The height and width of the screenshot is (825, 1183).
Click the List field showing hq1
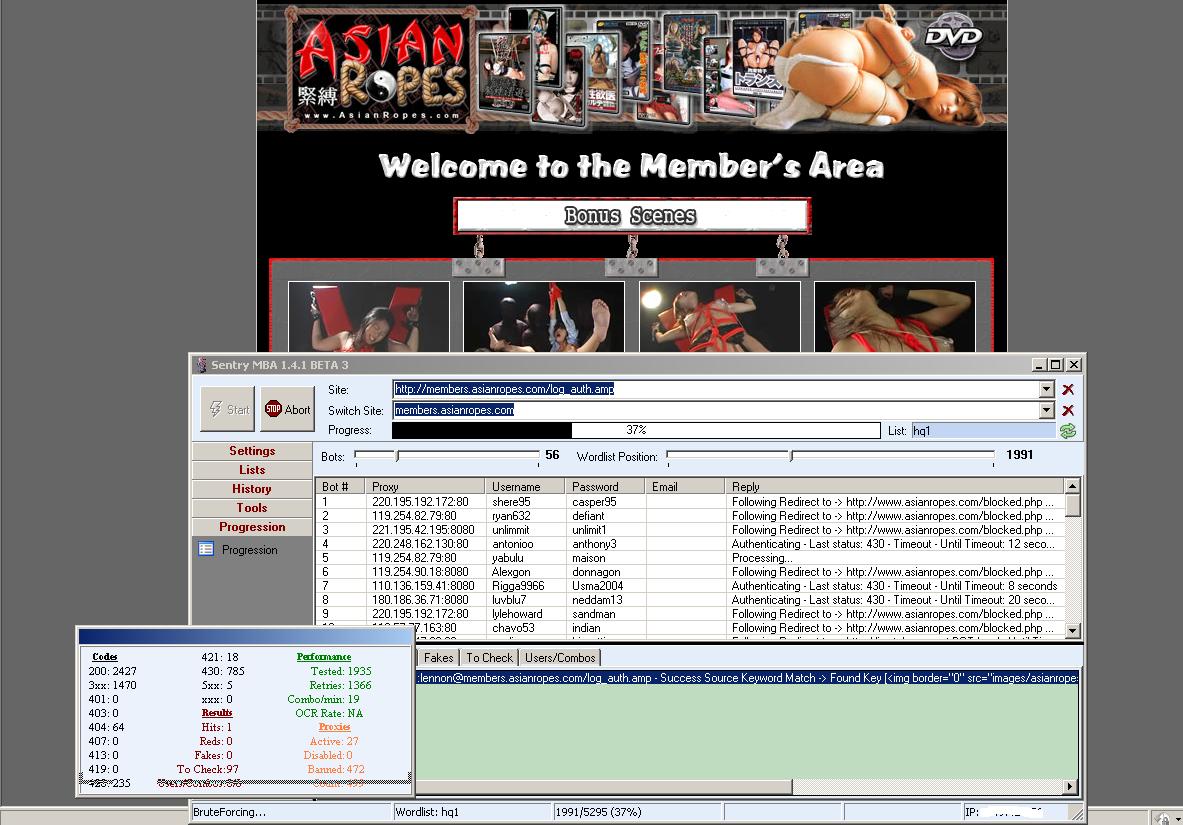click(x=983, y=431)
